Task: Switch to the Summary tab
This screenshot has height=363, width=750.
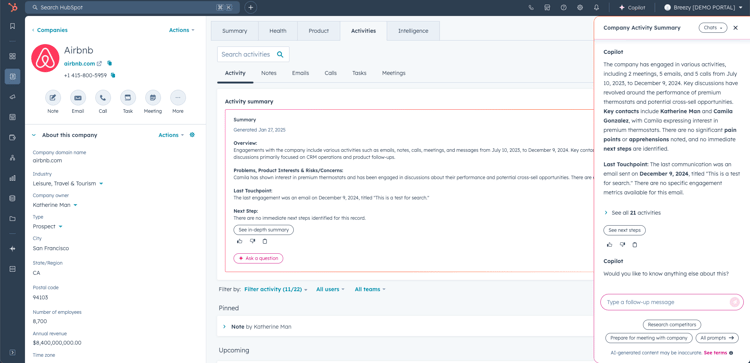Action: click(235, 31)
